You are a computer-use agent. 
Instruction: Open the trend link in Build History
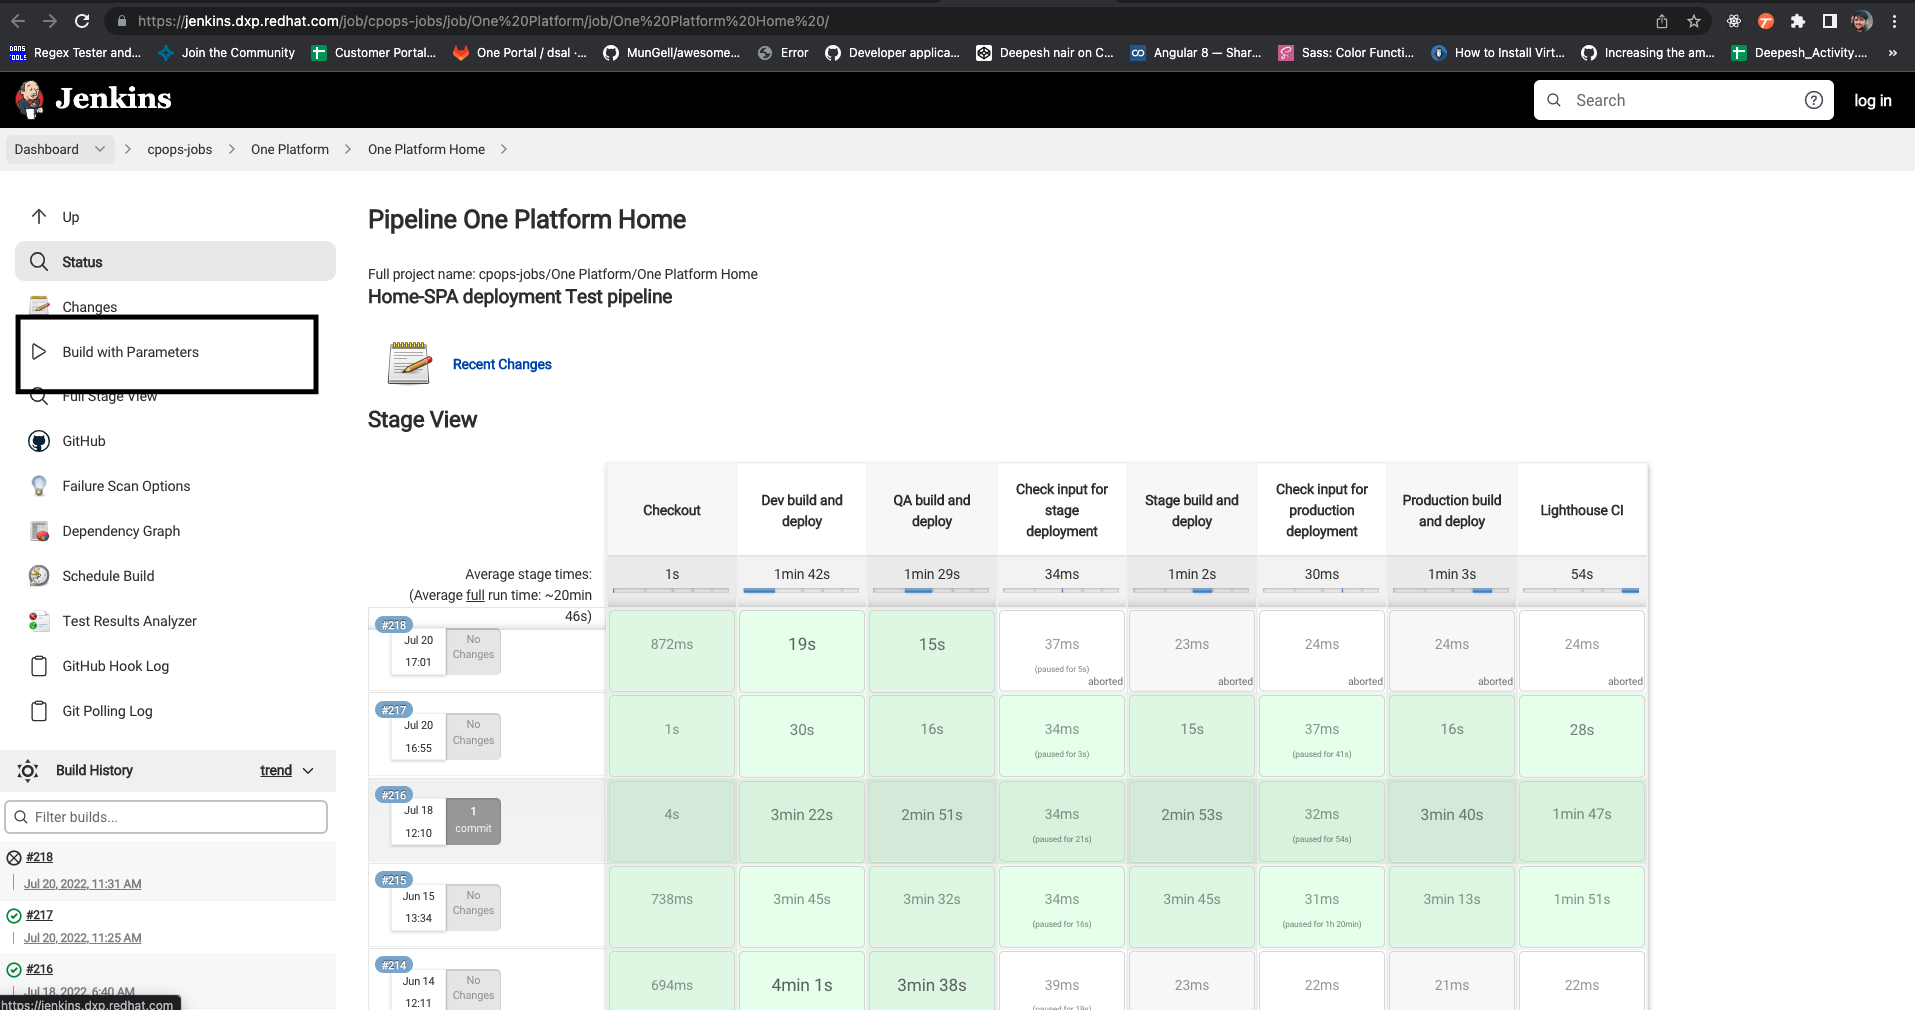[x=276, y=770]
